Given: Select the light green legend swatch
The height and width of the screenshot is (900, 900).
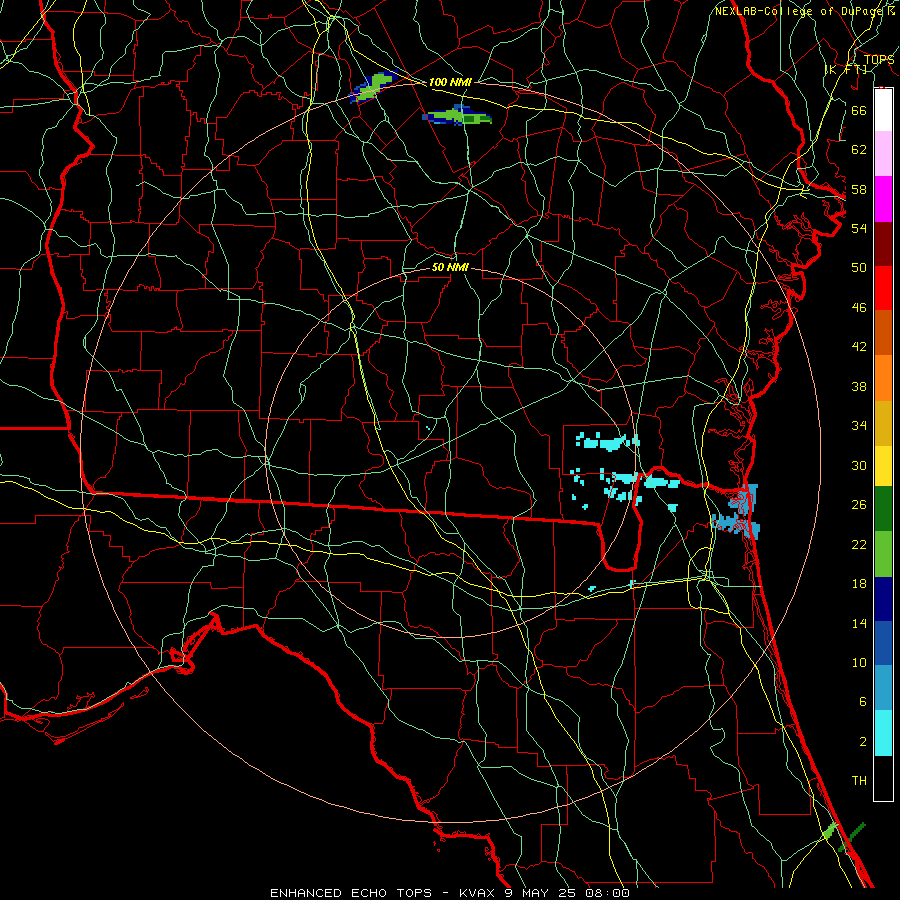Looking at the screenshot, I should click(x=883, y=554).
